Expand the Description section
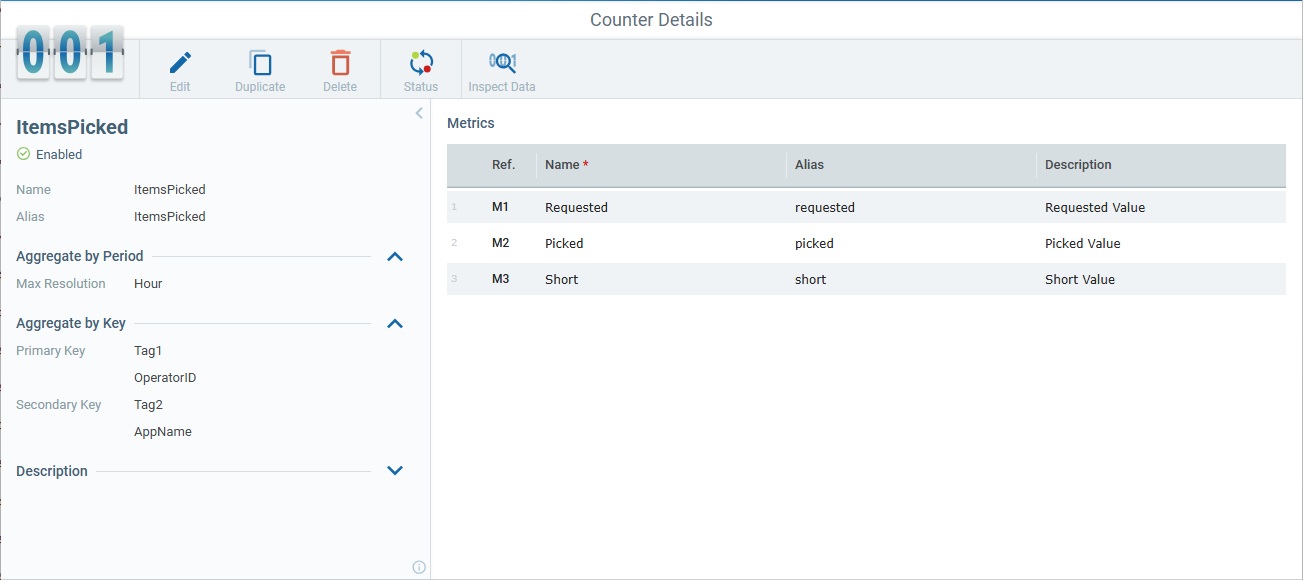 (x=395, y=470)
